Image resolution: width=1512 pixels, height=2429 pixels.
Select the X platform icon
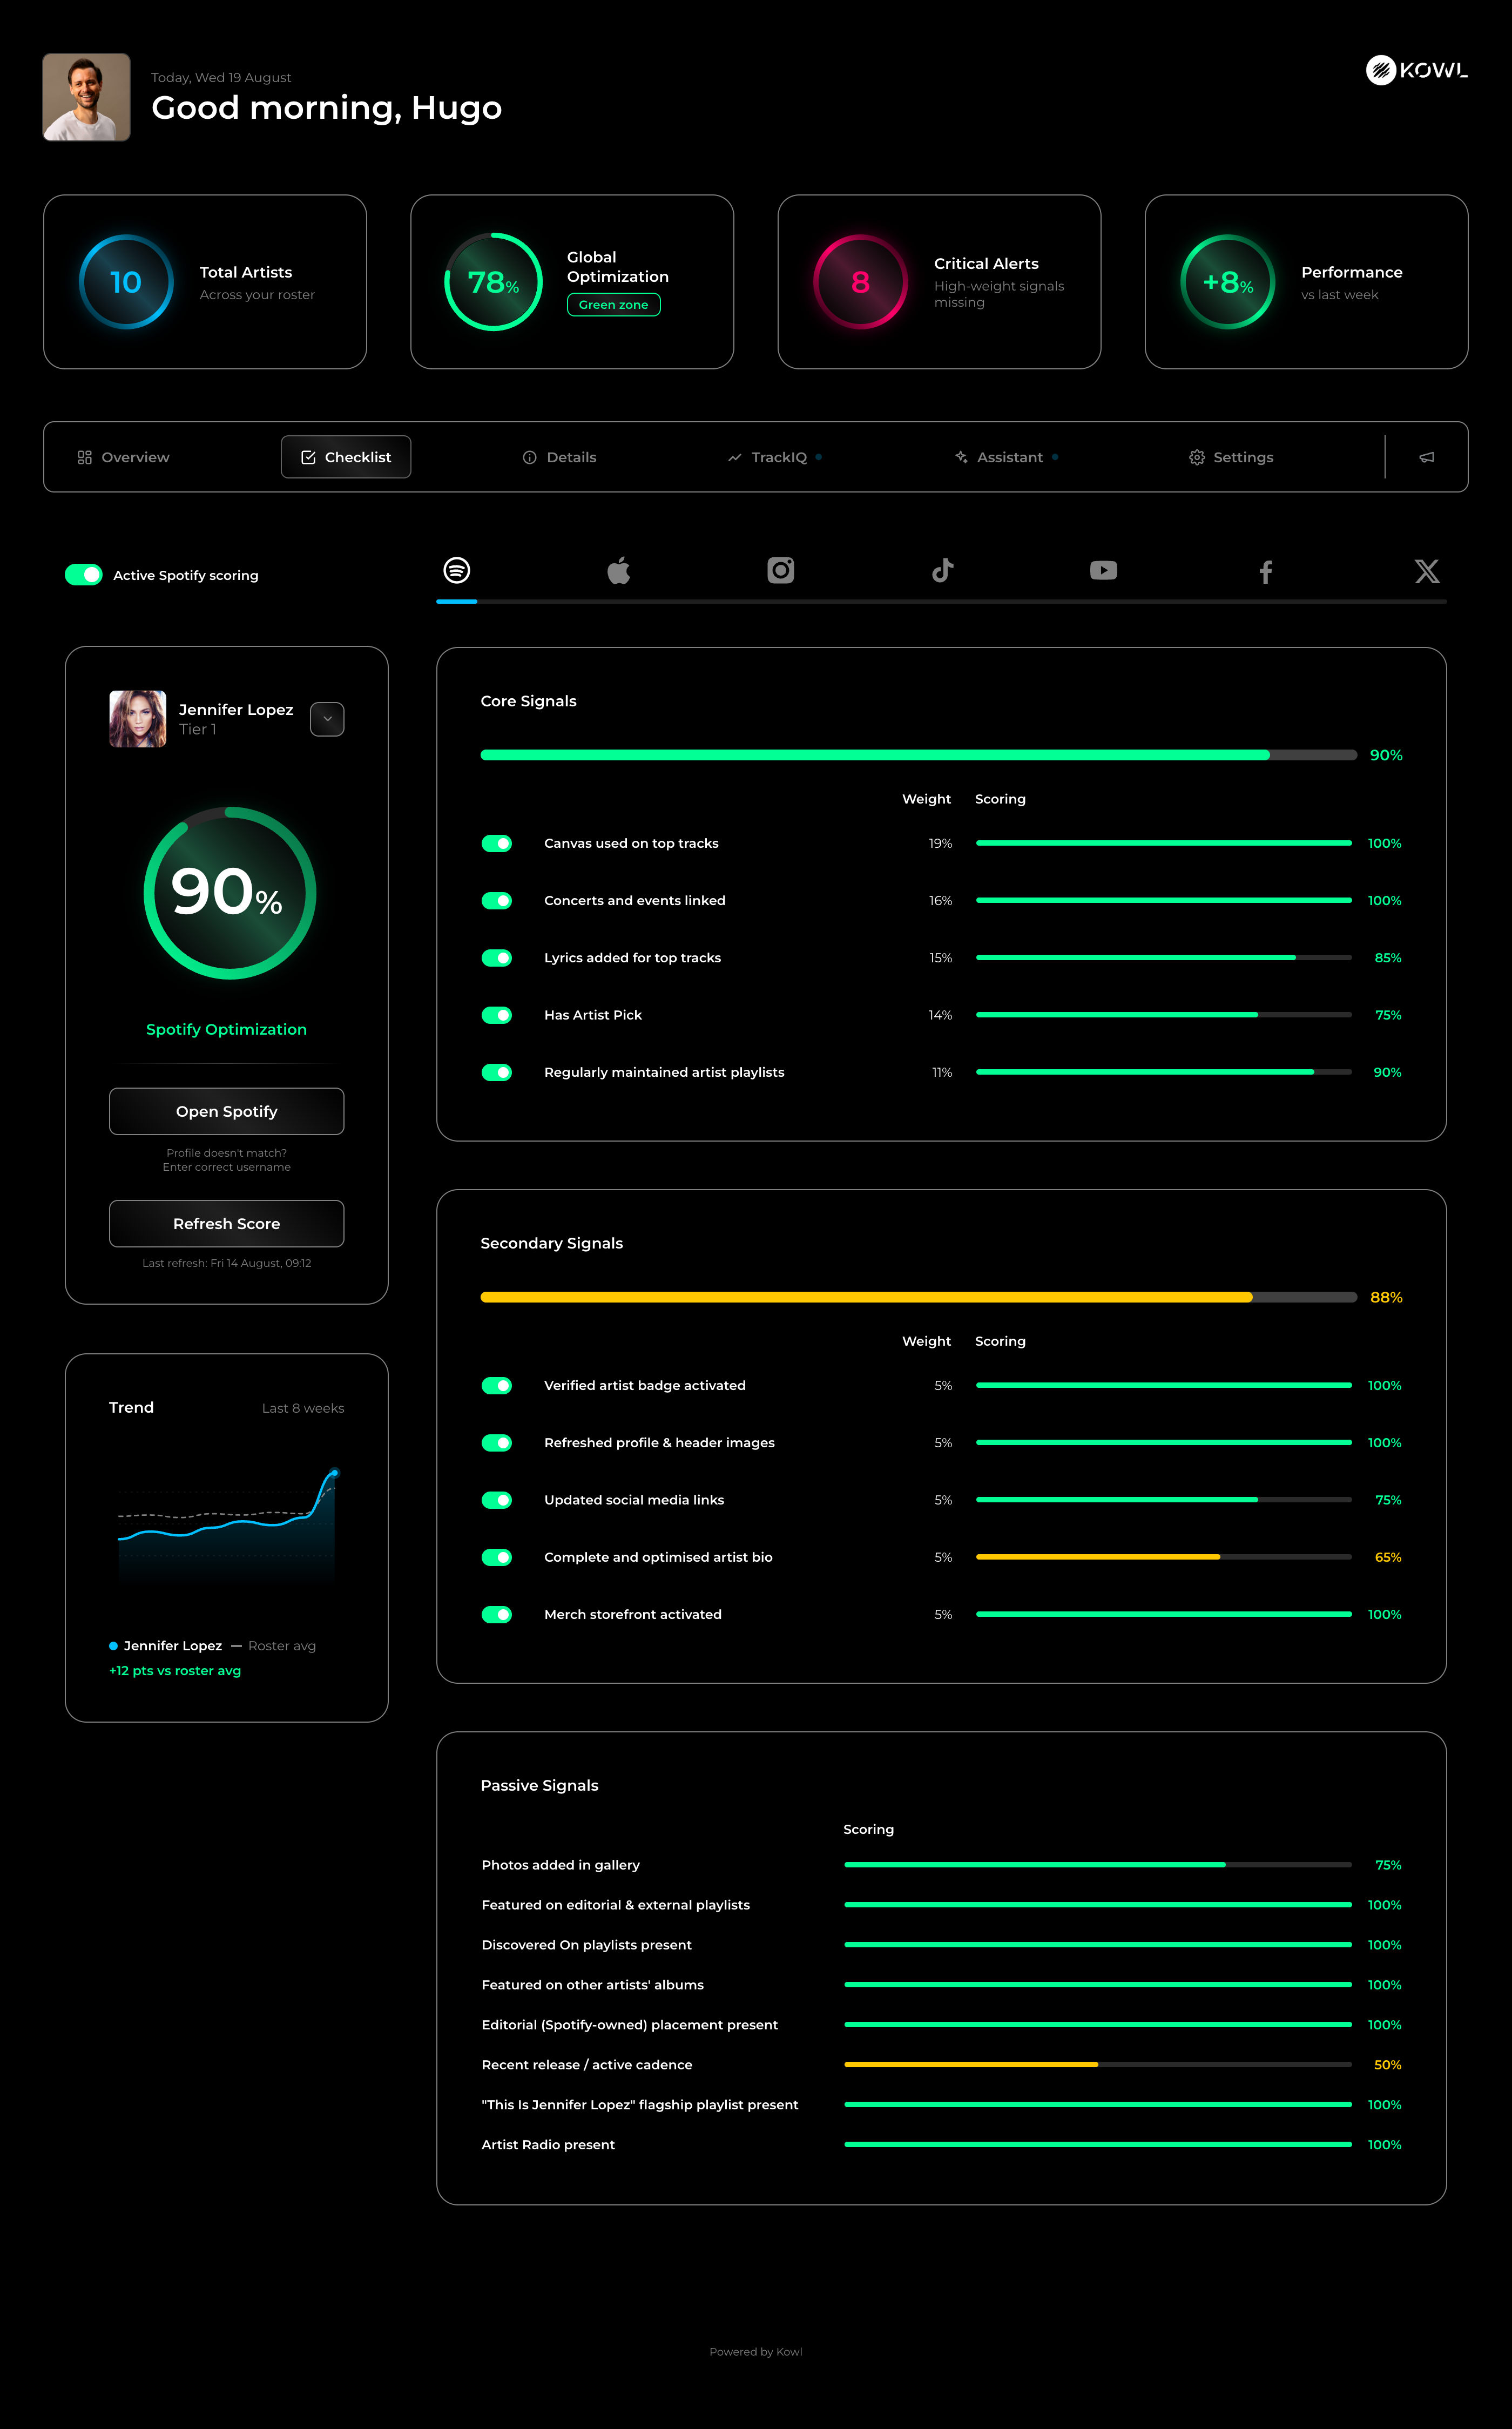coord(1427,571)
